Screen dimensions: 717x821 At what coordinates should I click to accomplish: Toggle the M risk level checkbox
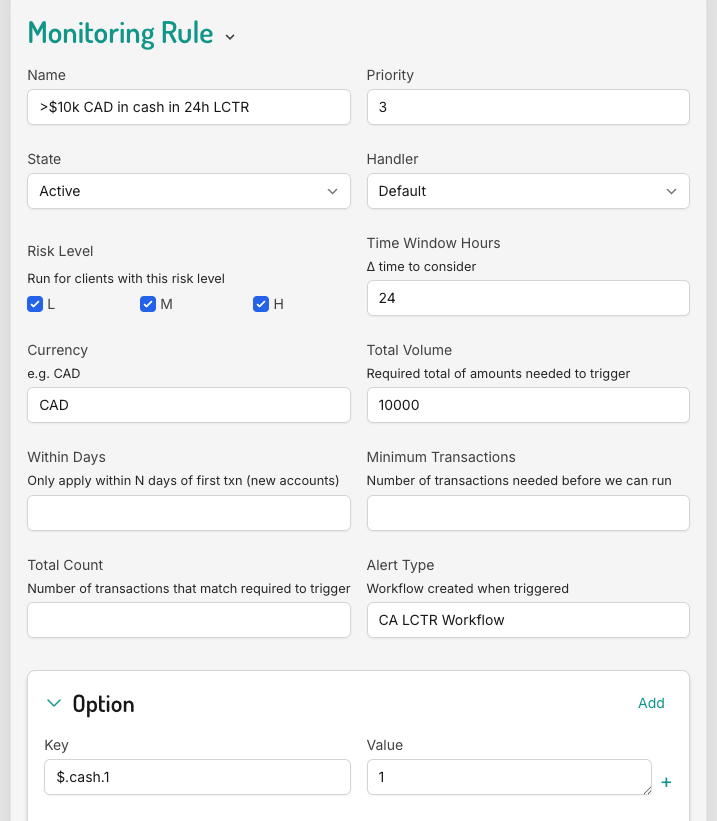pos(148,304)
